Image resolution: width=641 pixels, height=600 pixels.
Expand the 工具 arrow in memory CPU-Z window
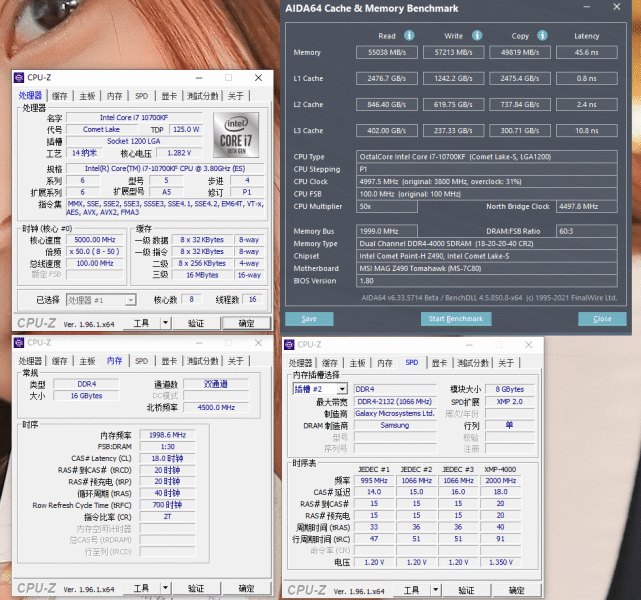click(x=165, y=588)
